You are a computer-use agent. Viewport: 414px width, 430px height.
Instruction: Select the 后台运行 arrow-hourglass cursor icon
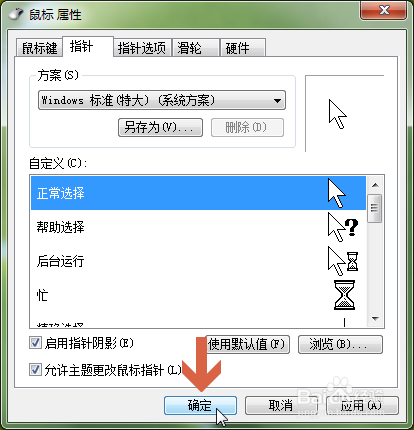point(343,261)
